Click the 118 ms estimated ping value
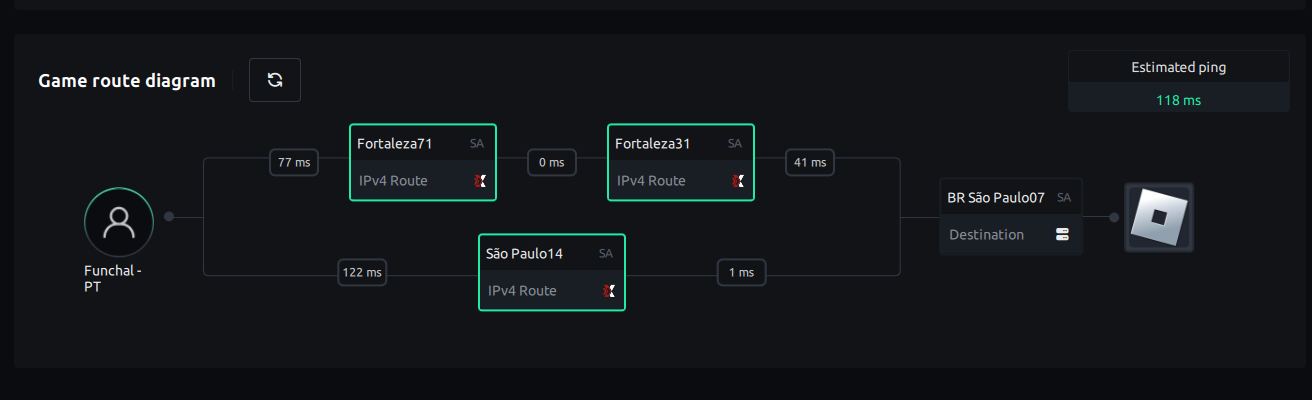This screenshot has width=1312, height=400. coord(1178,100)
